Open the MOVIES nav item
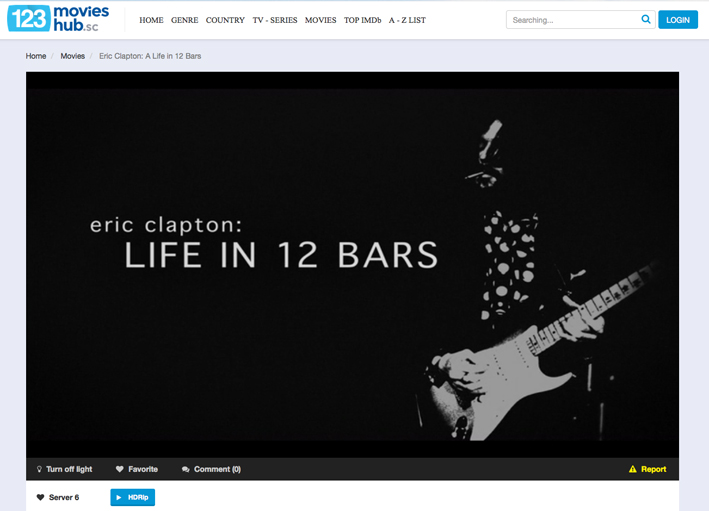Viewport: 709px width, 511px height. pos(320,20)
